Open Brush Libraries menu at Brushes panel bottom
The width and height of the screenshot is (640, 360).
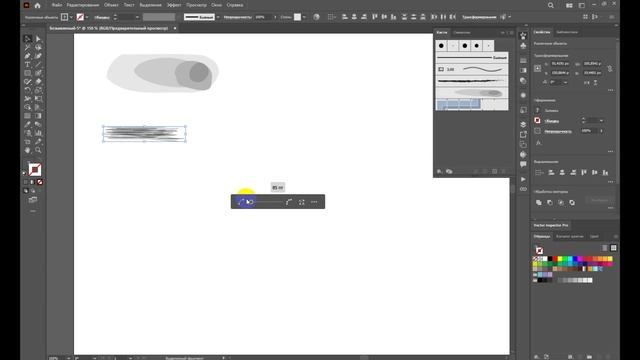pos(440,171)
